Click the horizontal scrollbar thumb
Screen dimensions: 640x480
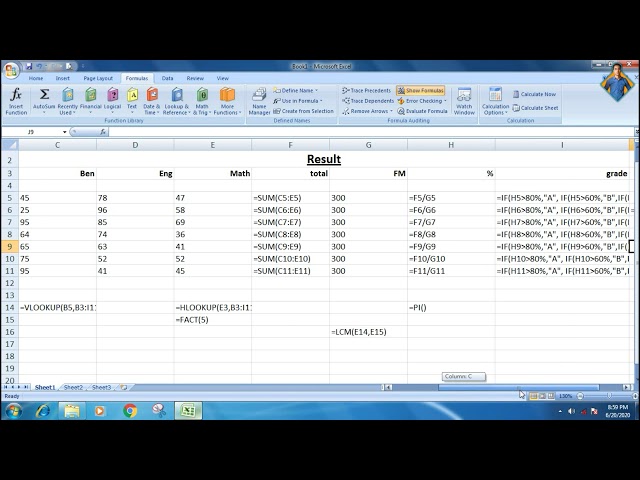(x=518, y=387)
